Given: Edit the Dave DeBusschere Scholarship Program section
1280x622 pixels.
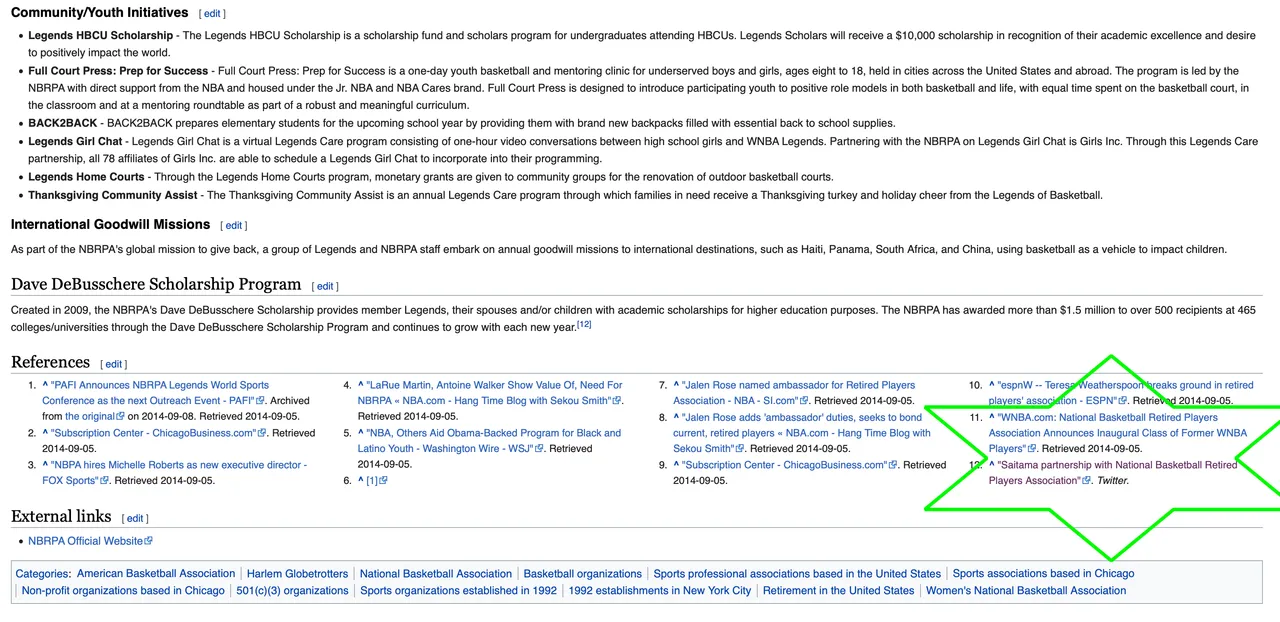Looking at the screenshot, I should click(x=325, y=286).
